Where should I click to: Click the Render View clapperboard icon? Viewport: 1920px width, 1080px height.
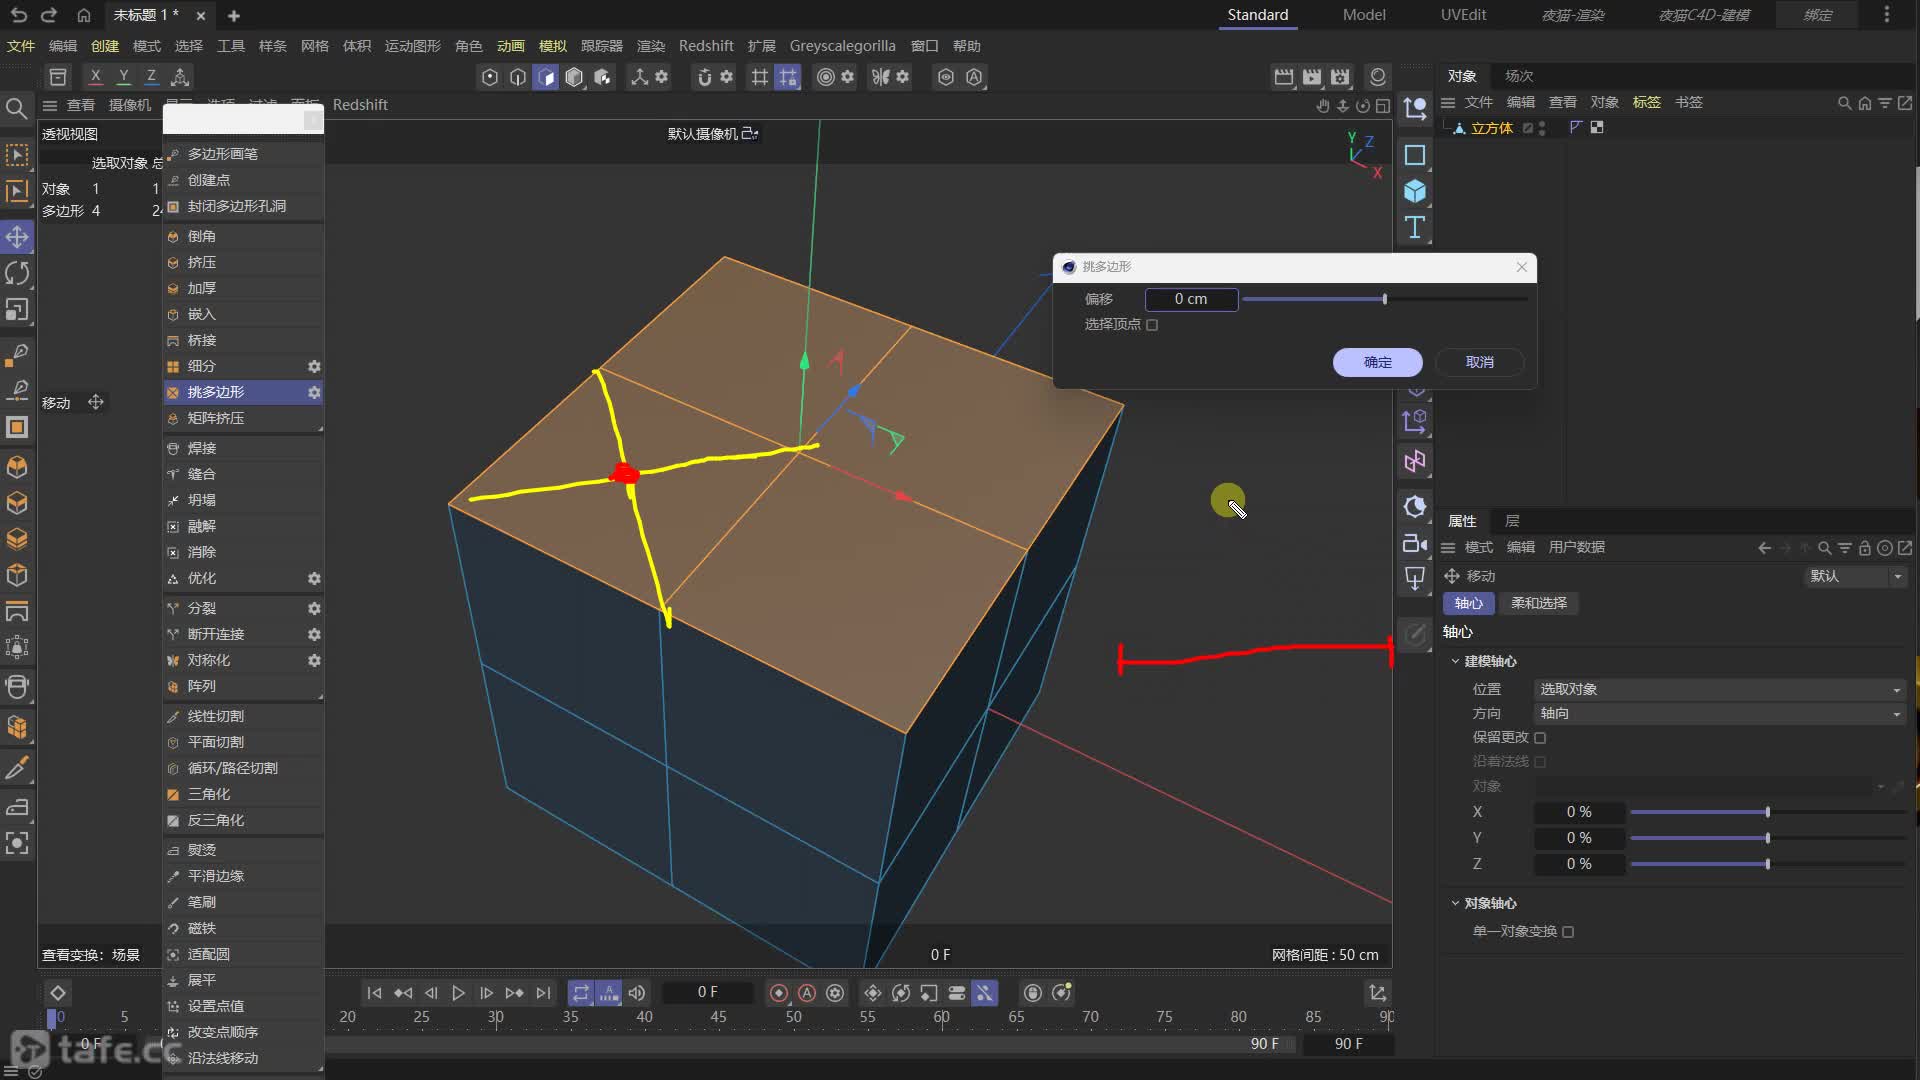(x=1284, y=77)
